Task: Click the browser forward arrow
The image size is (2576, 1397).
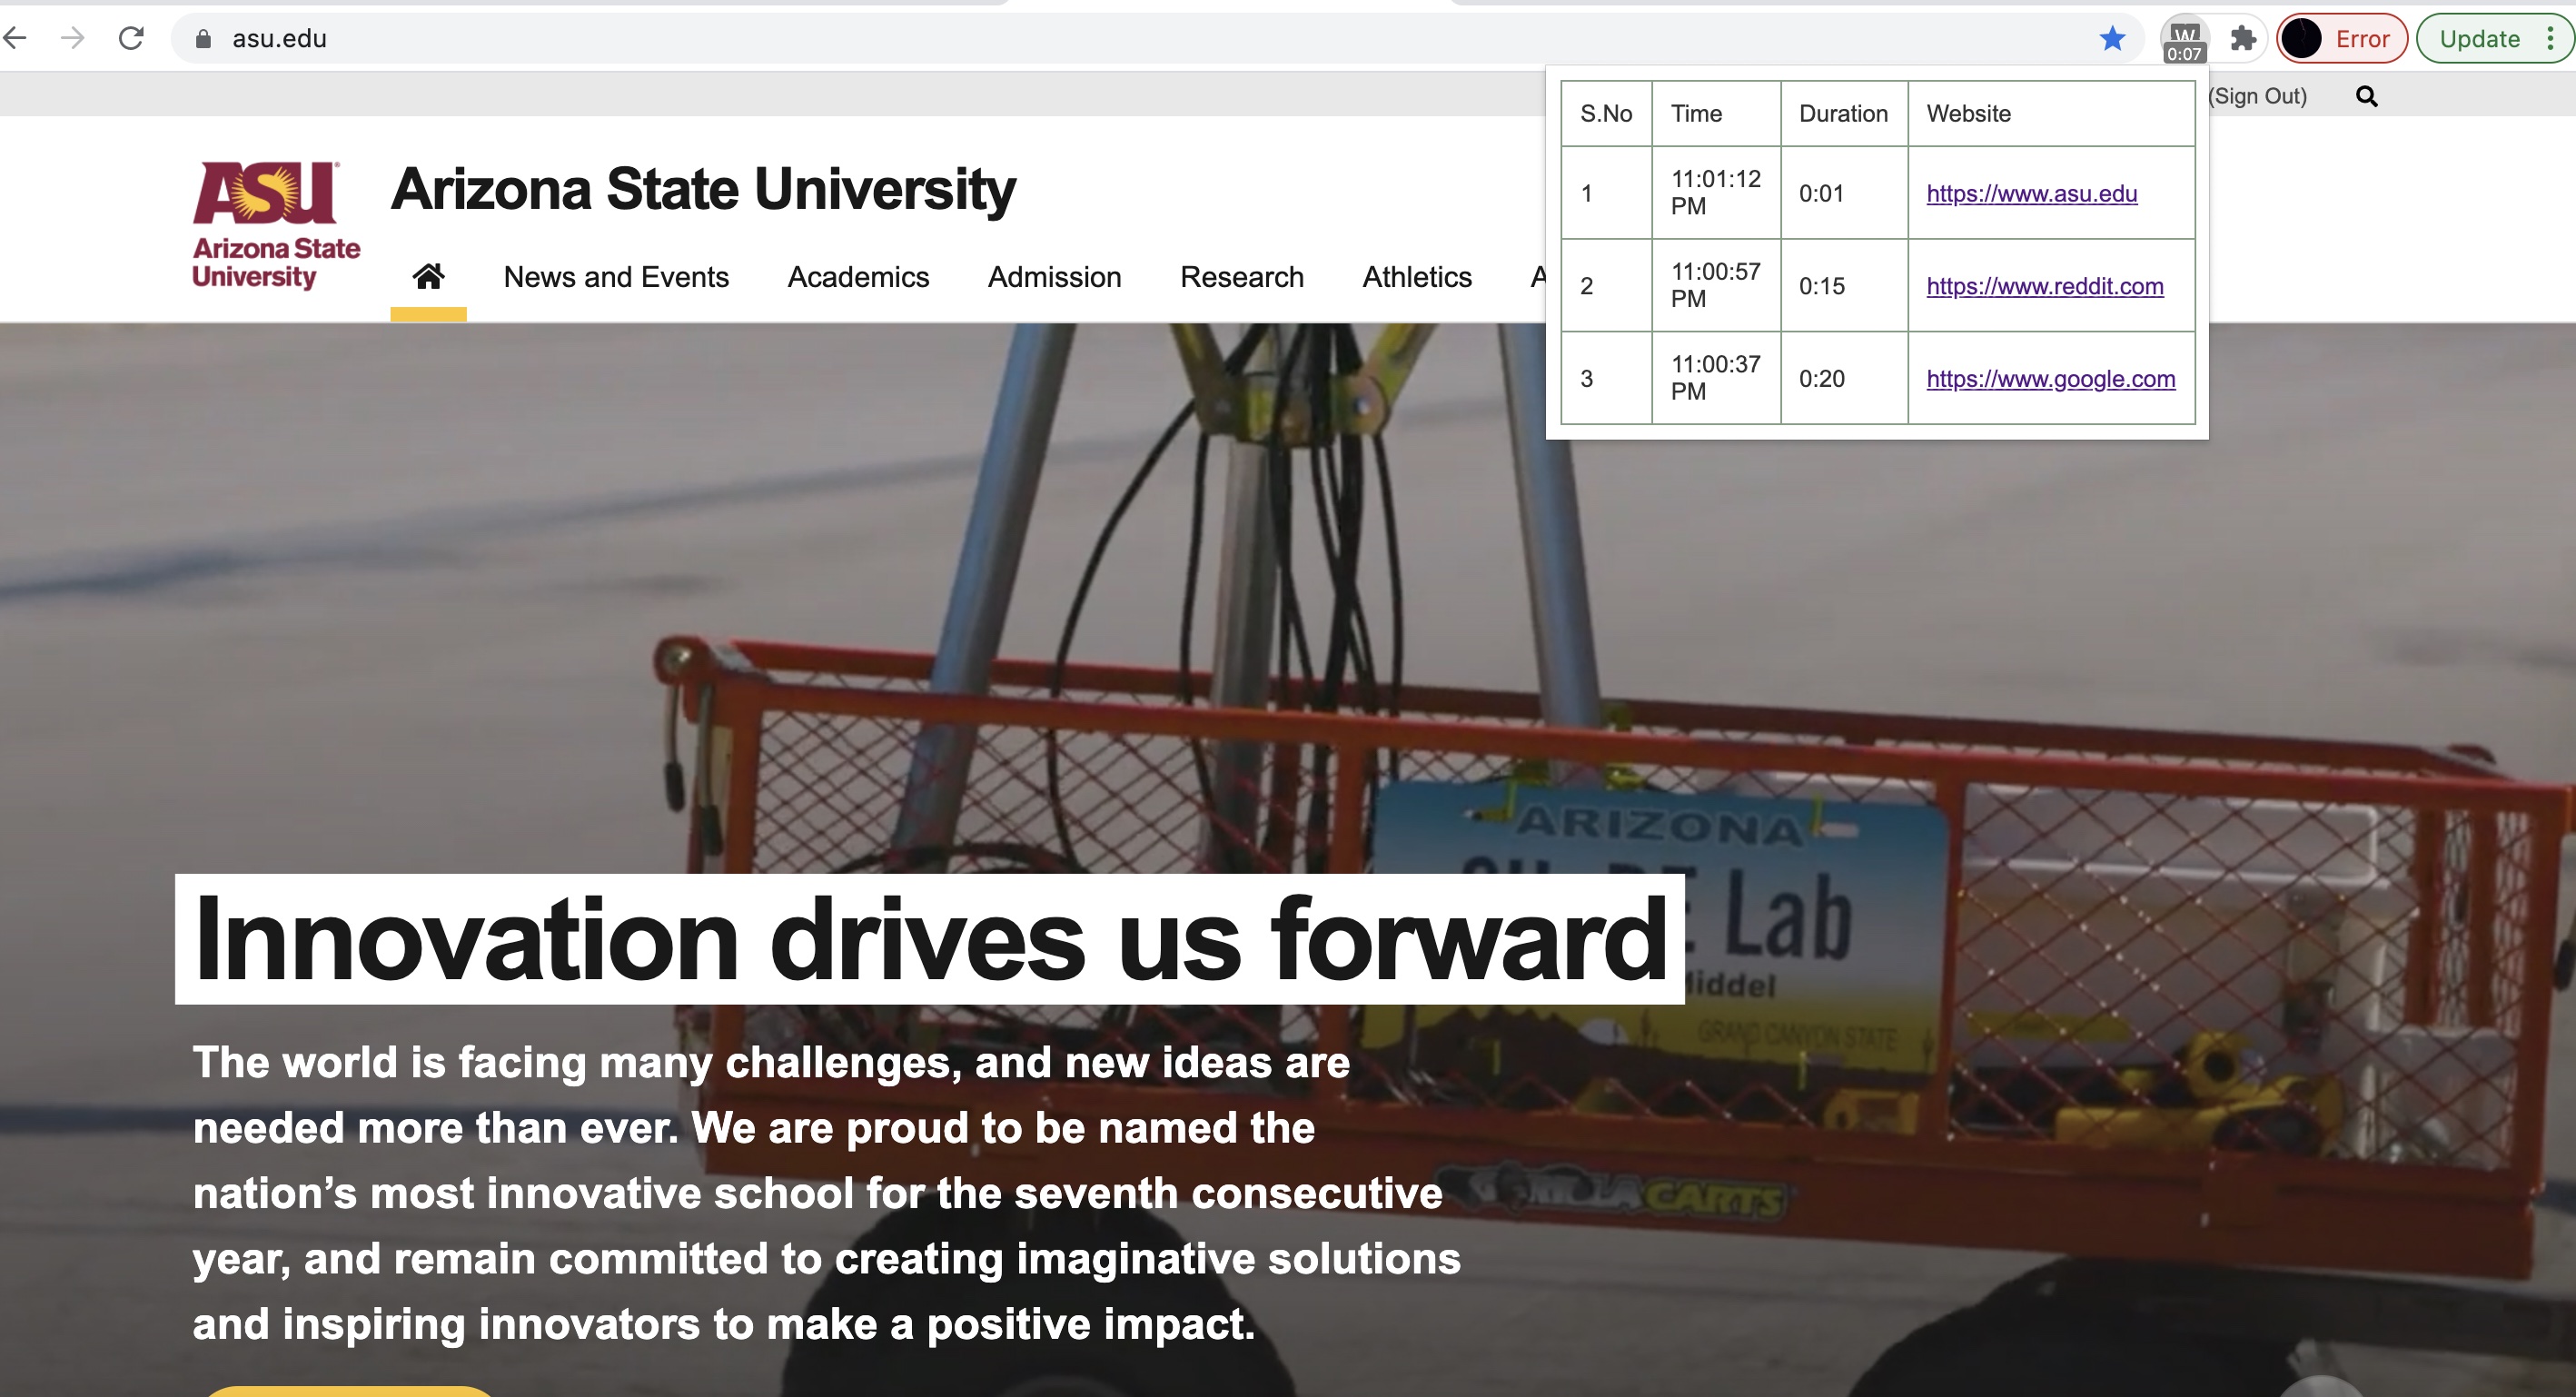Action: 73,38
